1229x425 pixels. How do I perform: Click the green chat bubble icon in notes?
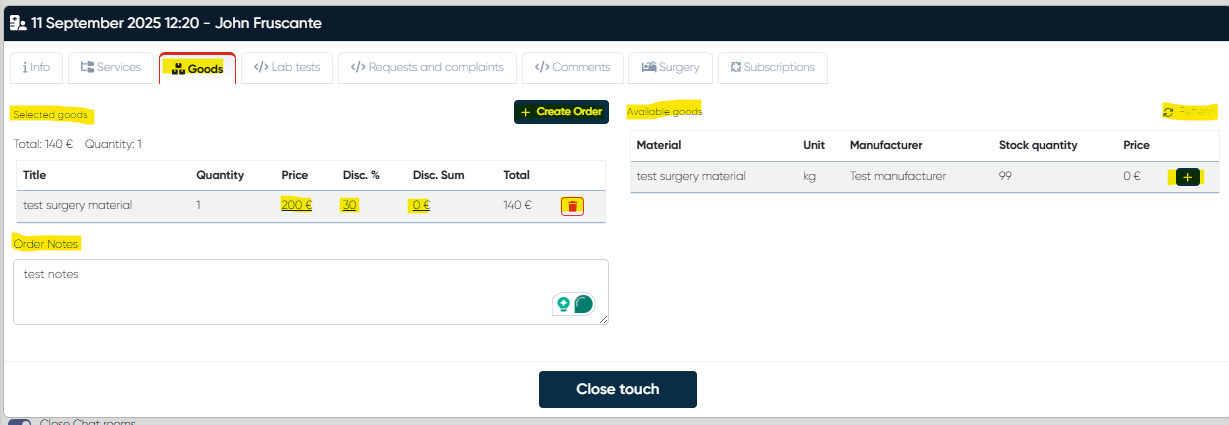(584, 304)
